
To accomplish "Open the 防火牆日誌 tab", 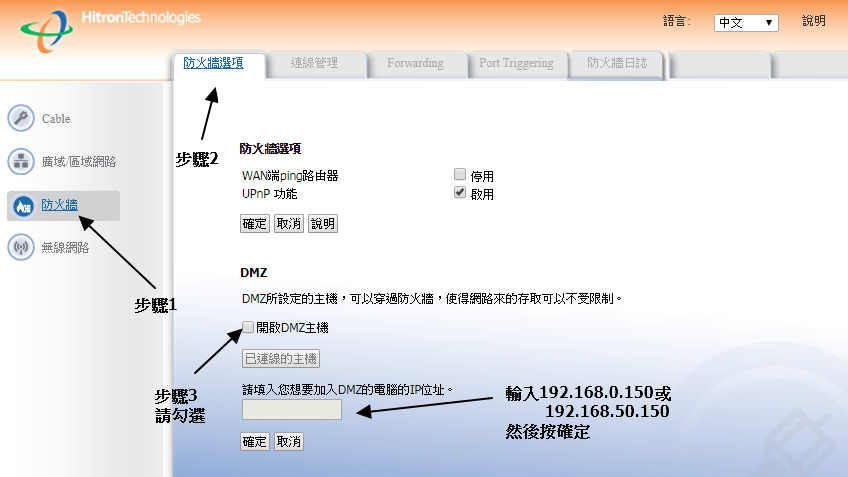I will tap(616, 63).
